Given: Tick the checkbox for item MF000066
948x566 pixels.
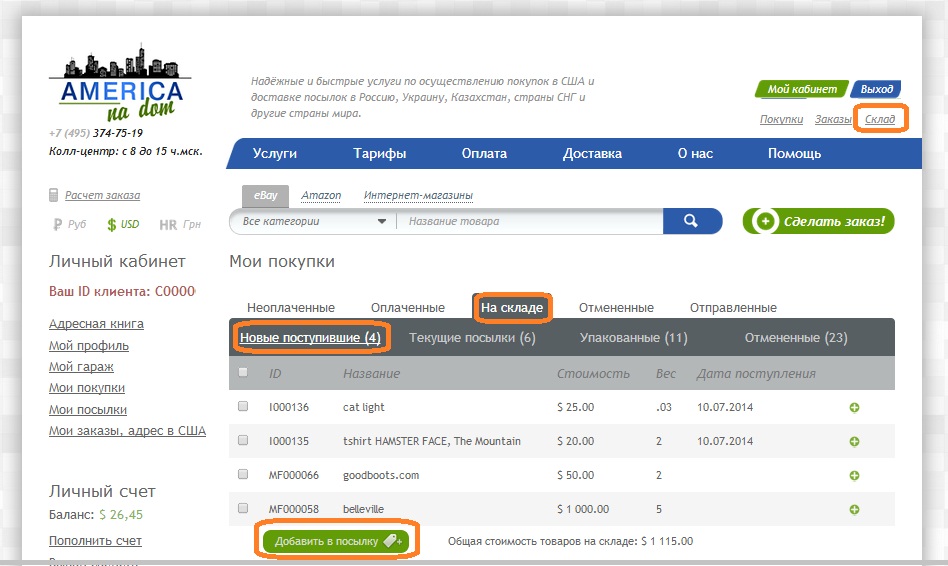Looking at the screenshot, I should [x=243, y=474].
